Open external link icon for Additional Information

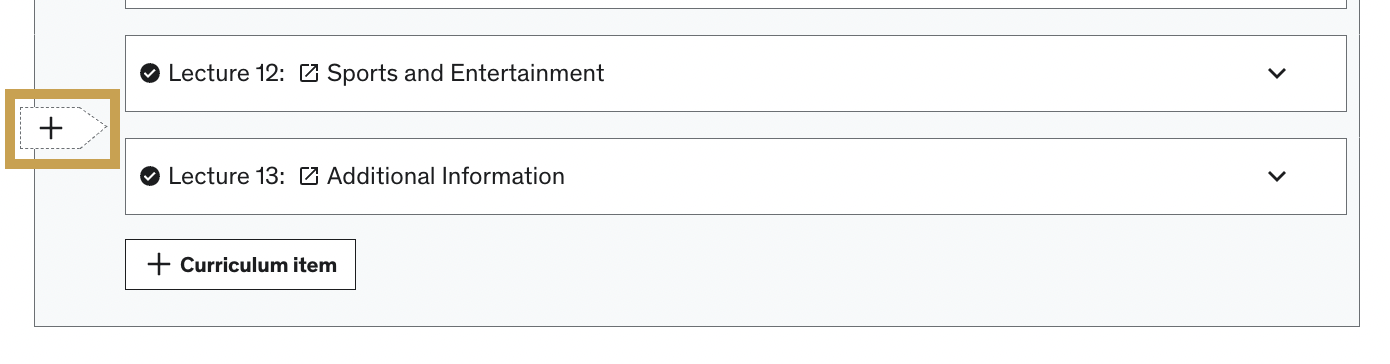point(309,176)
